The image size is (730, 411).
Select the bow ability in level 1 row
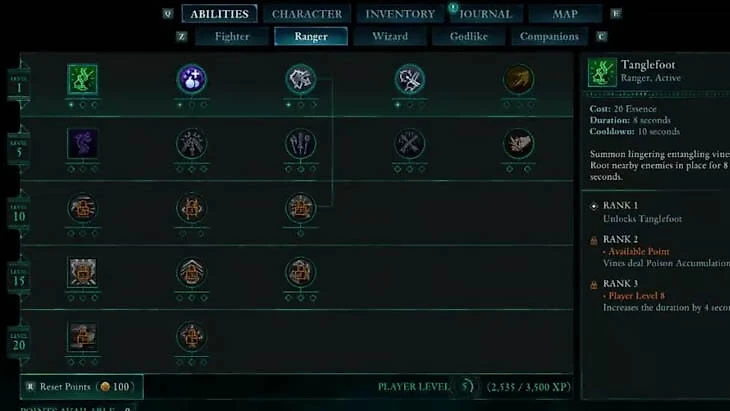pos(409,79)
